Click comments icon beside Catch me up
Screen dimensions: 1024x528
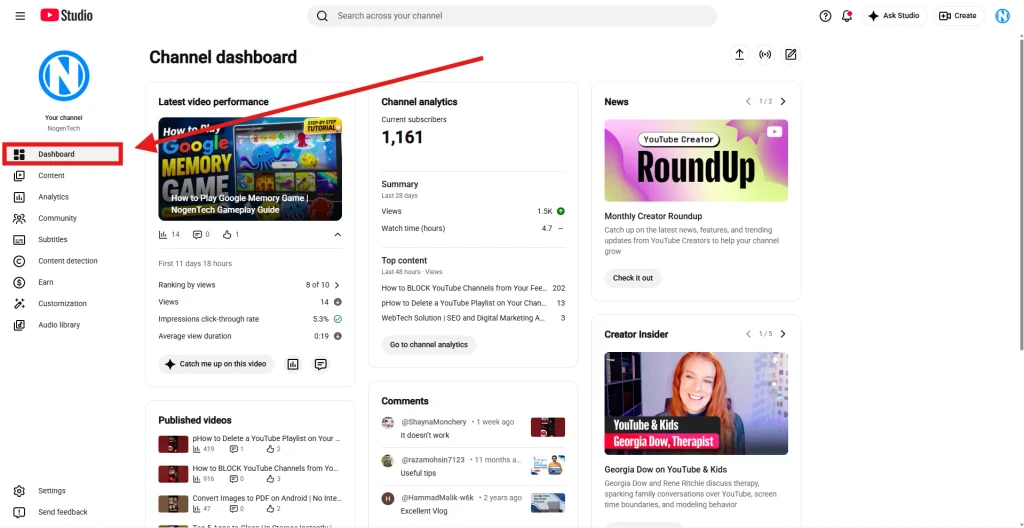pyautogui.click(x=320, y=365)
